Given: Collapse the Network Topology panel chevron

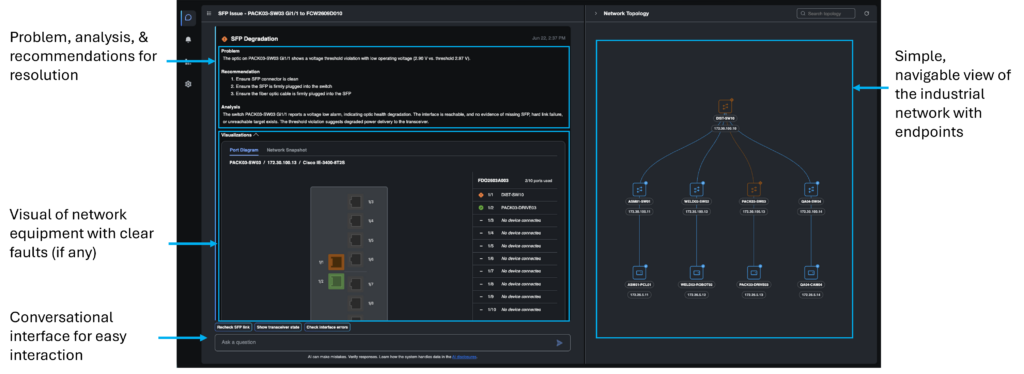Looking at the screenshot, I should (595, 13).
